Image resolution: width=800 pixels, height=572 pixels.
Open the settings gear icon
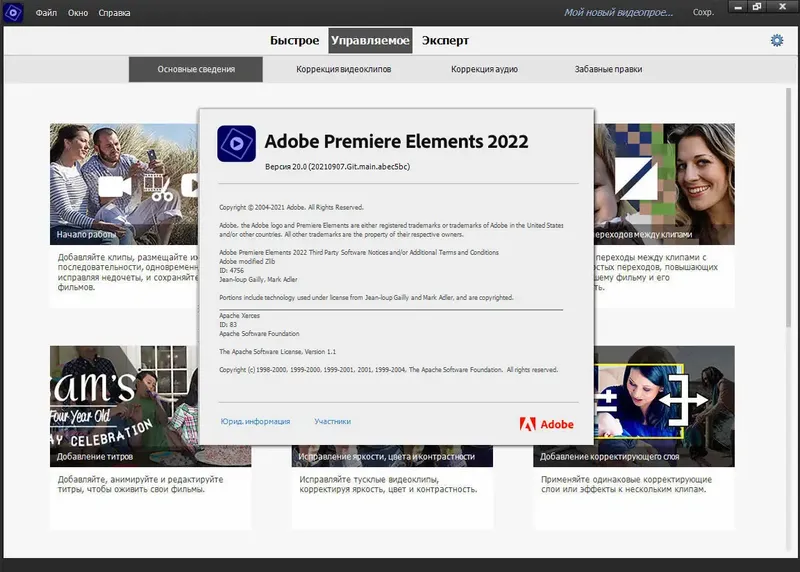(777, 40)
